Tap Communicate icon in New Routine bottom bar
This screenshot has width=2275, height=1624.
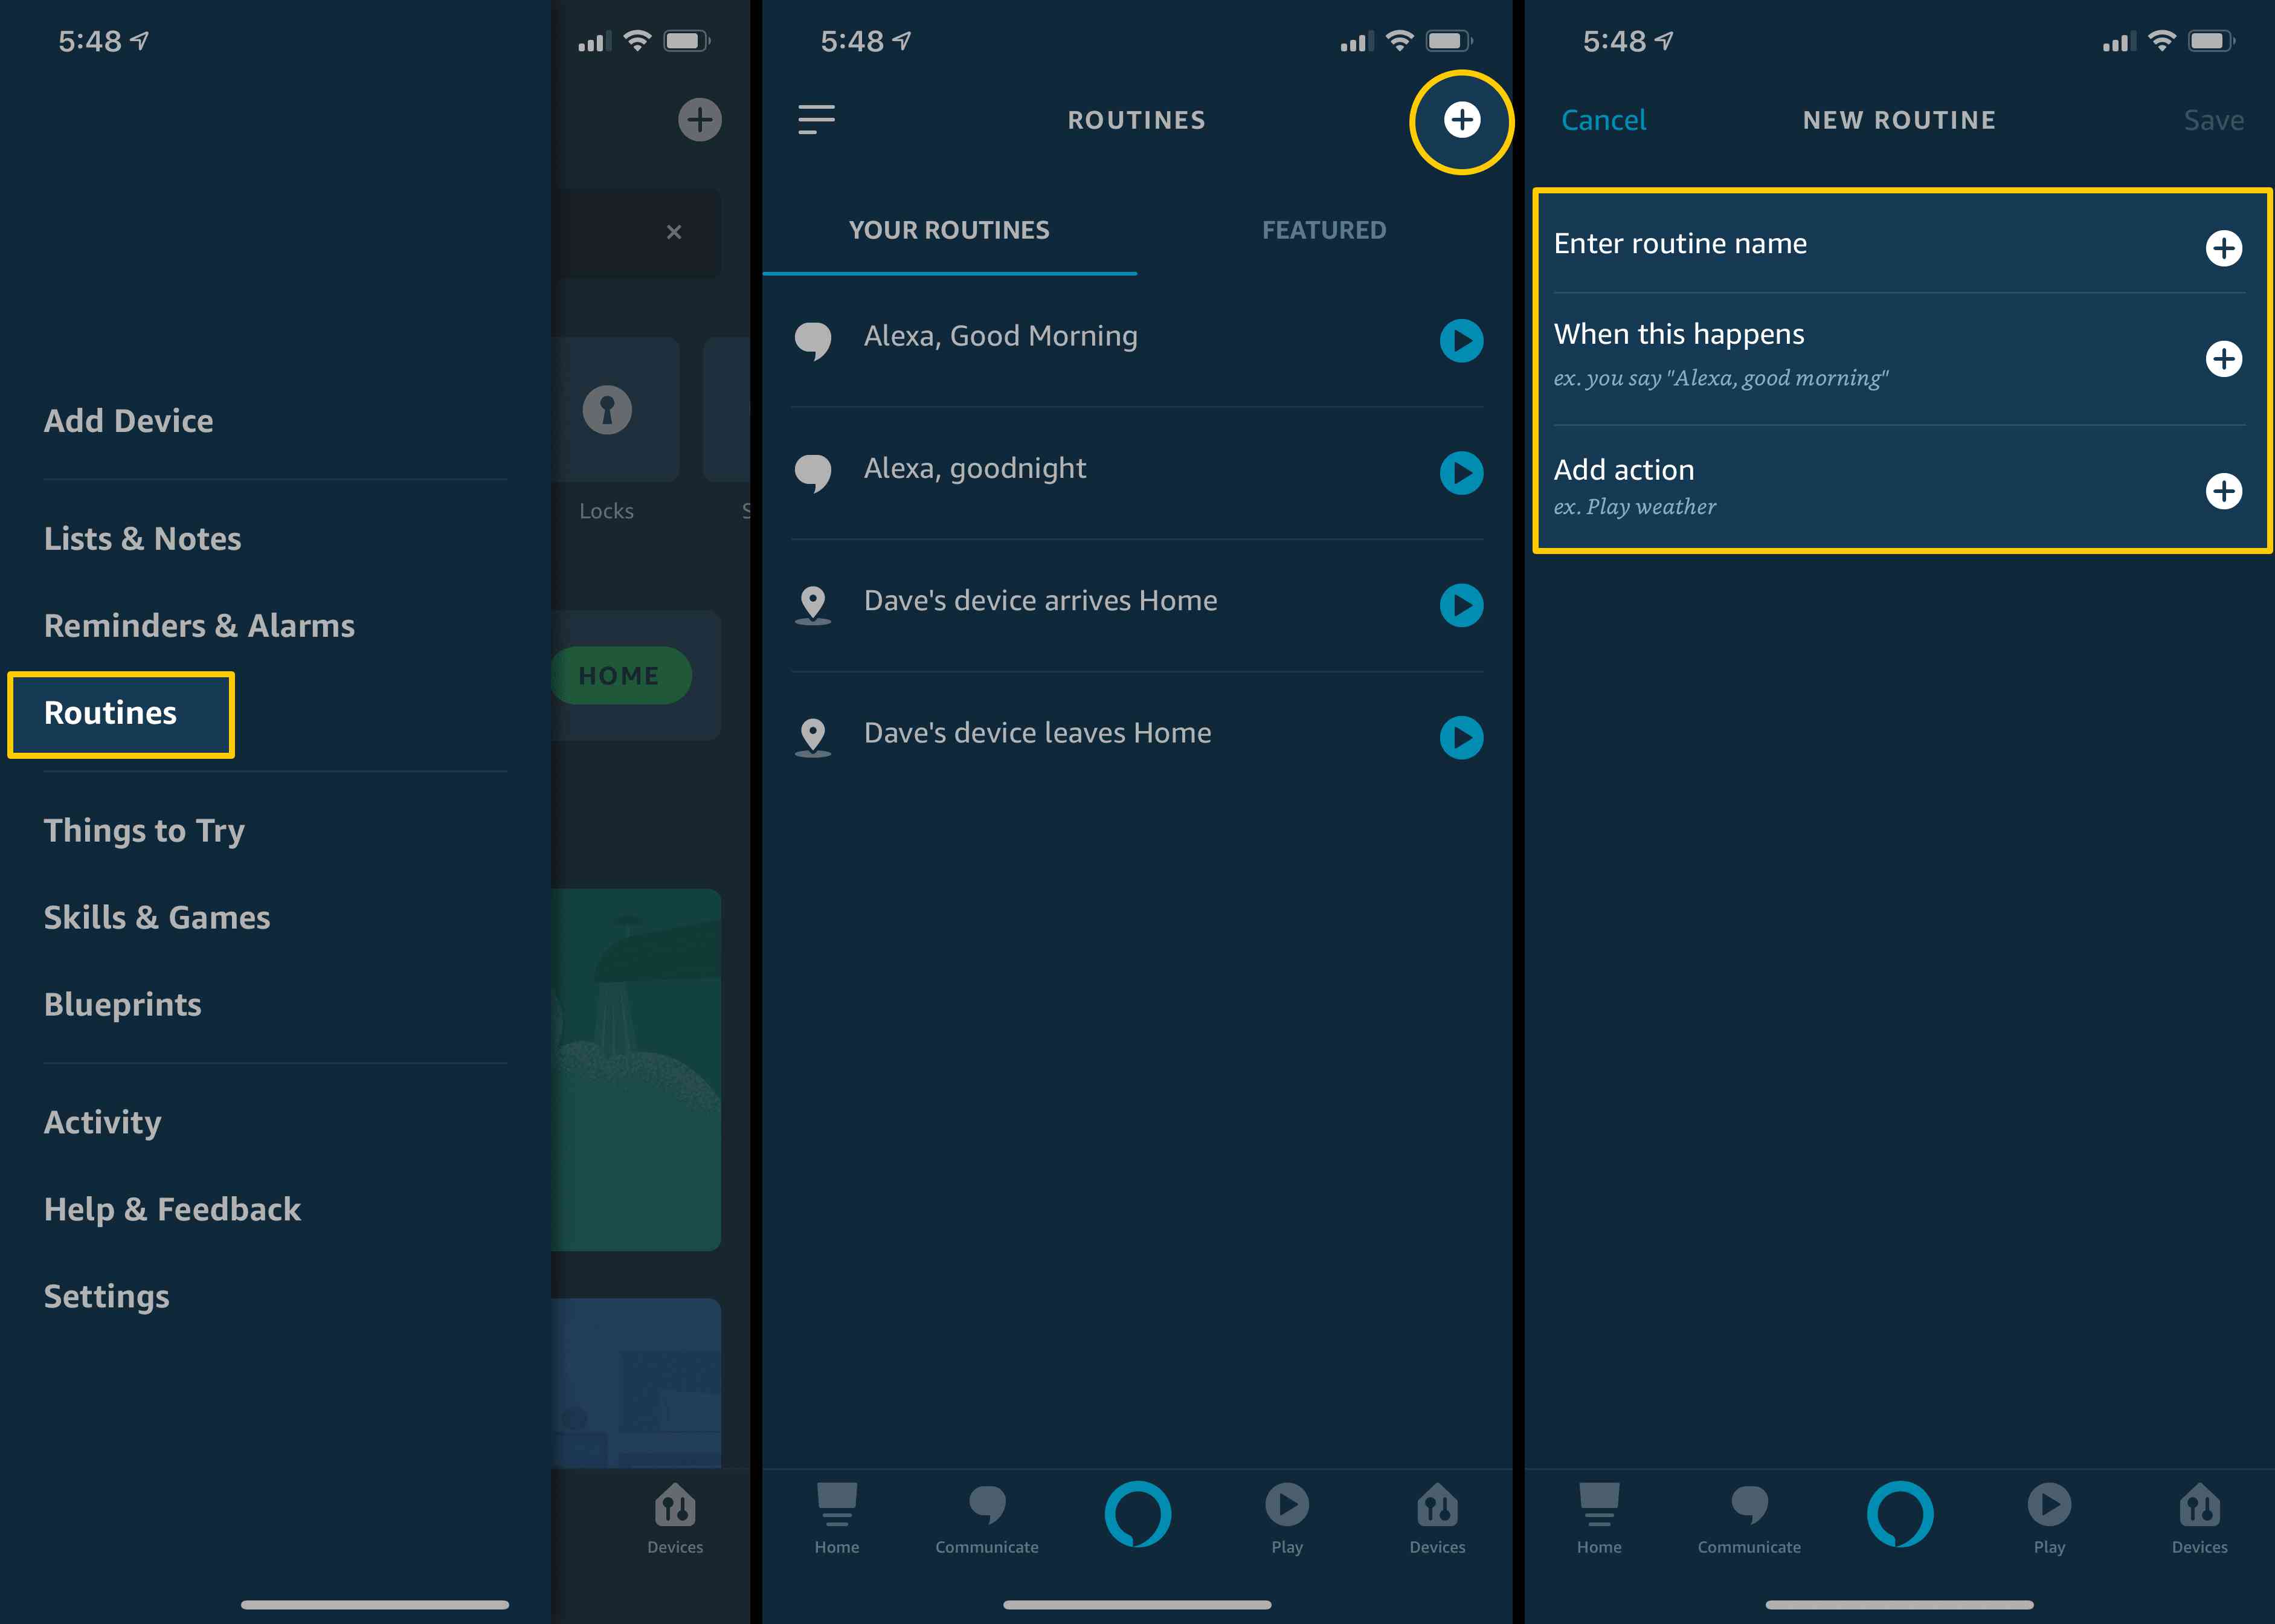(x=1749, y=1519)
